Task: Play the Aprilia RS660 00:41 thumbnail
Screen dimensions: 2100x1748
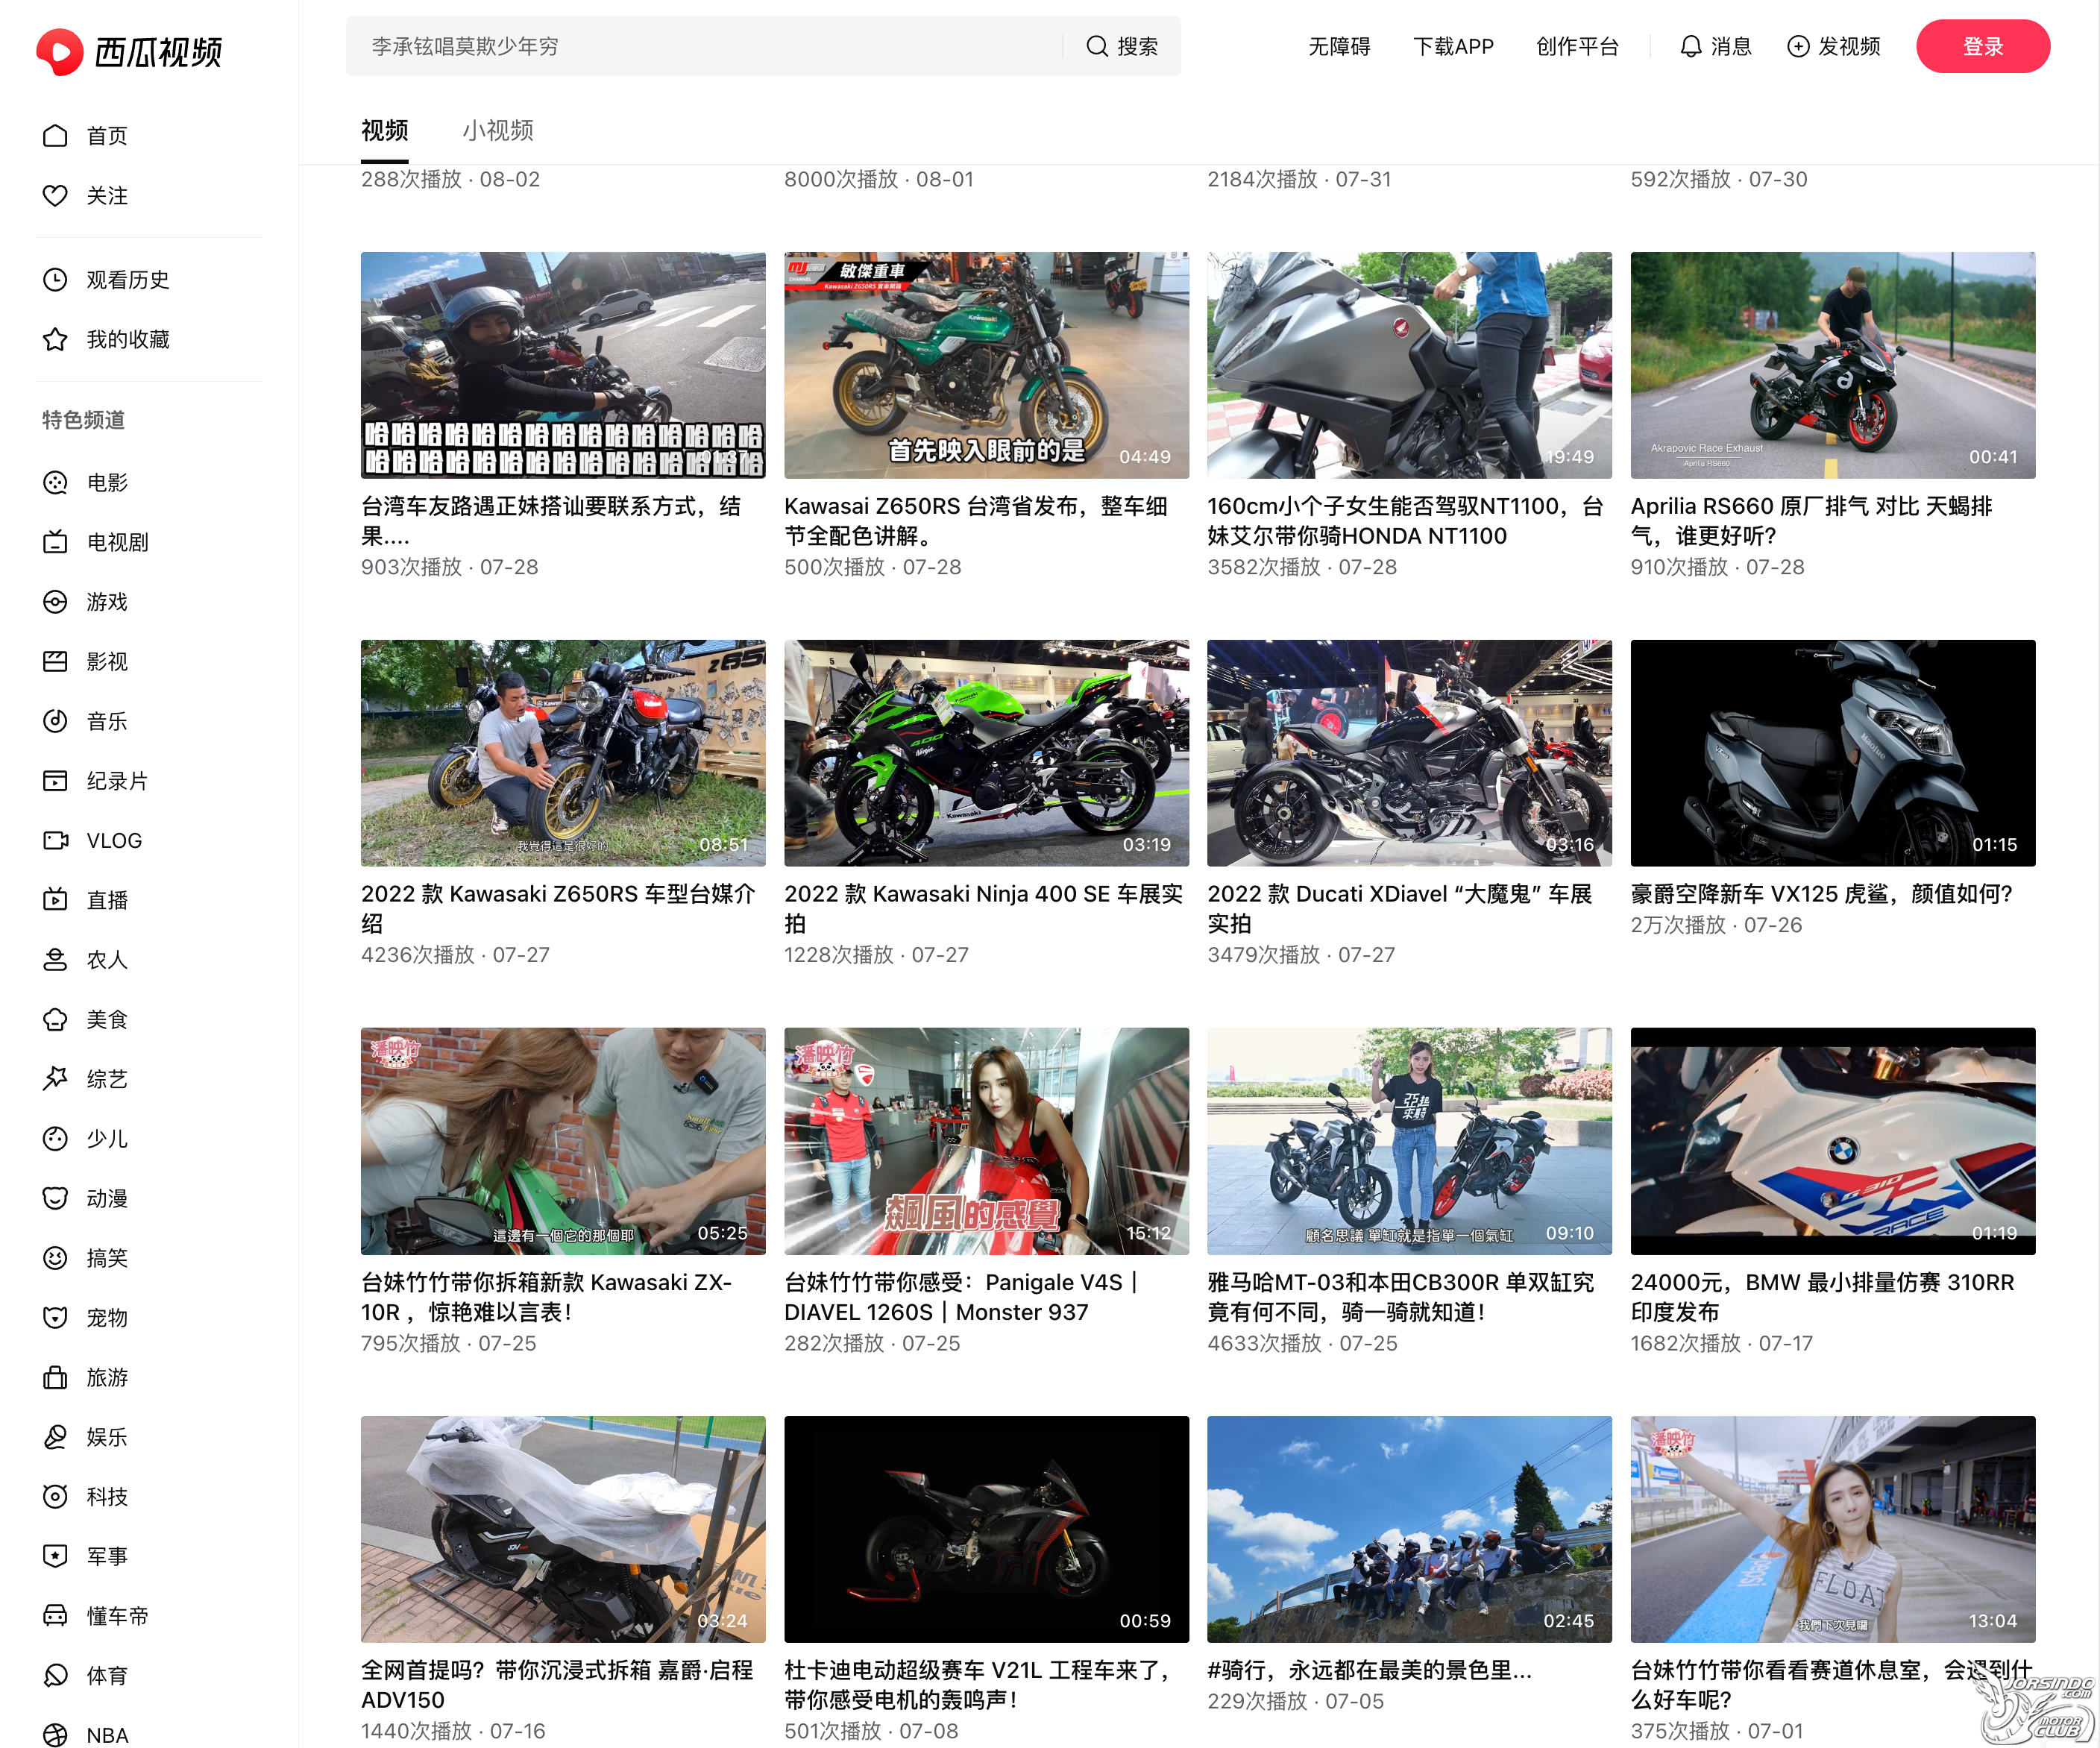Action: click(x=1833, y=365)
